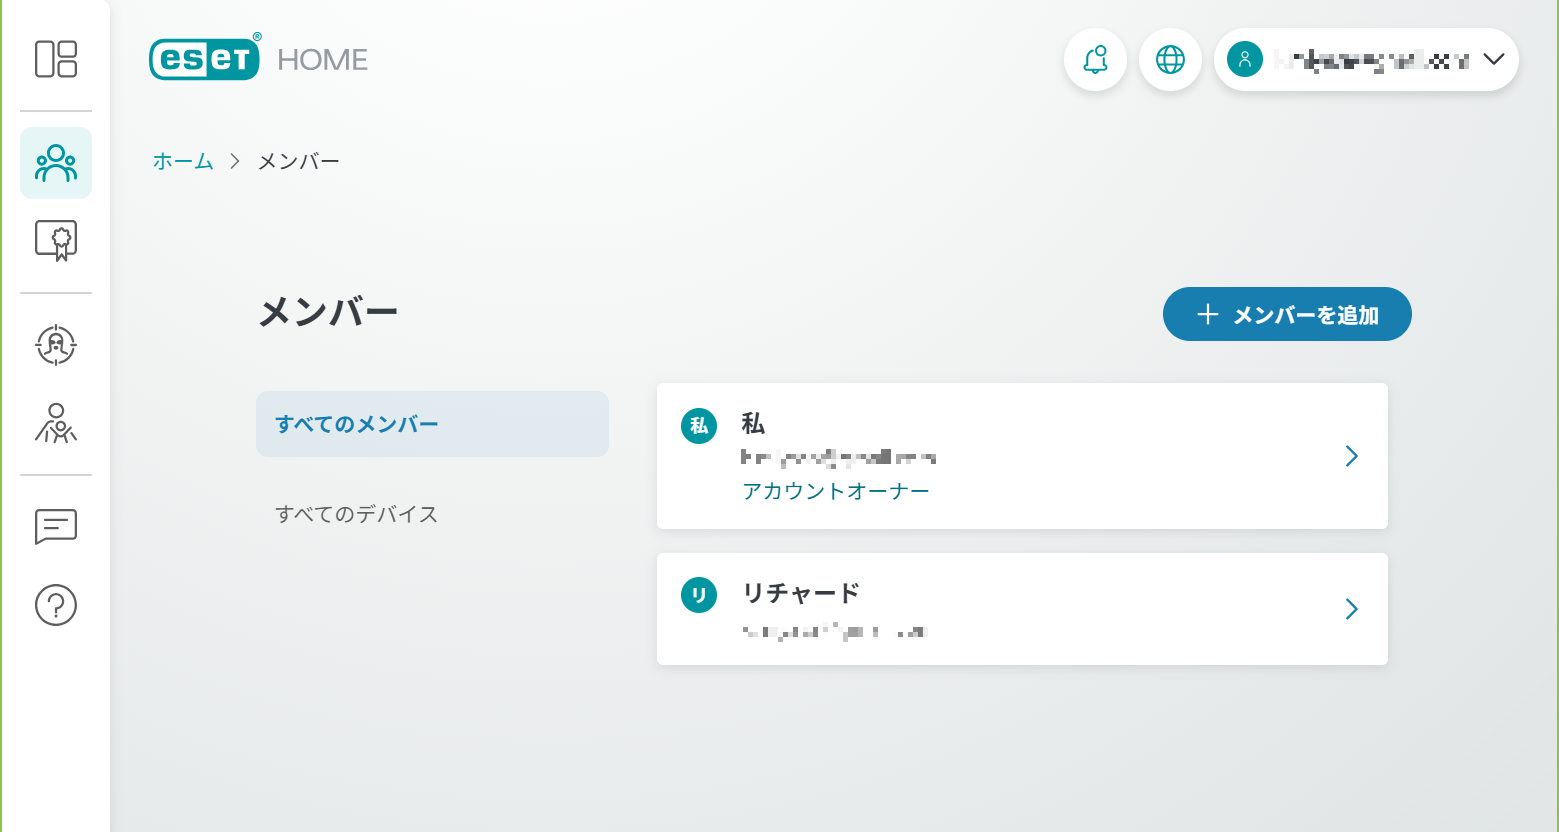Click the Members sidebar icon
Viewport: 1559px width, 832px height.
[56, 163]
